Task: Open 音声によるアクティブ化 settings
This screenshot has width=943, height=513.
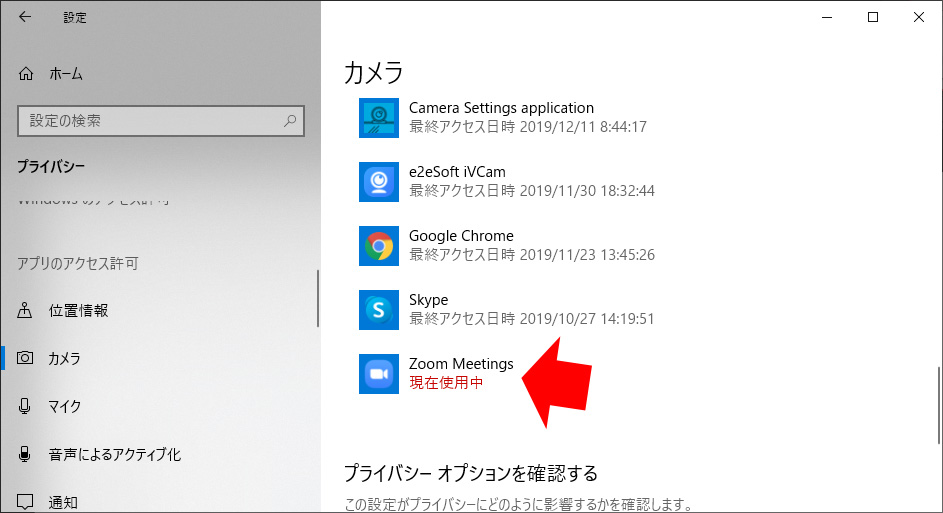Action: click(114, 454)
